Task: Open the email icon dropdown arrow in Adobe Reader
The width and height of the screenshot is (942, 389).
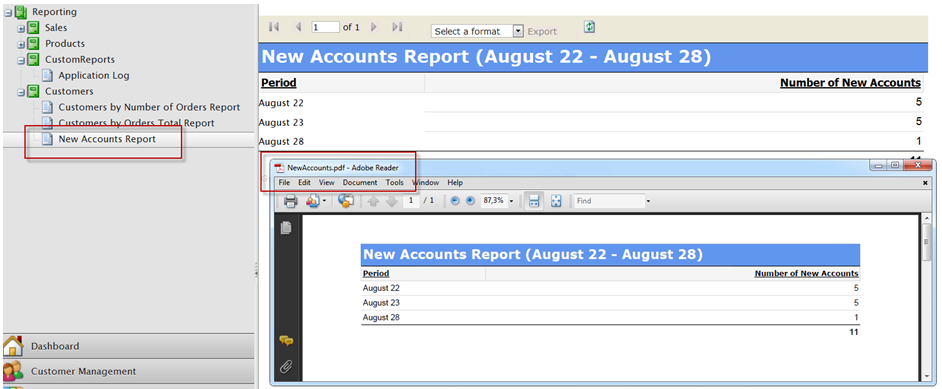Action: tap(324, 202)
